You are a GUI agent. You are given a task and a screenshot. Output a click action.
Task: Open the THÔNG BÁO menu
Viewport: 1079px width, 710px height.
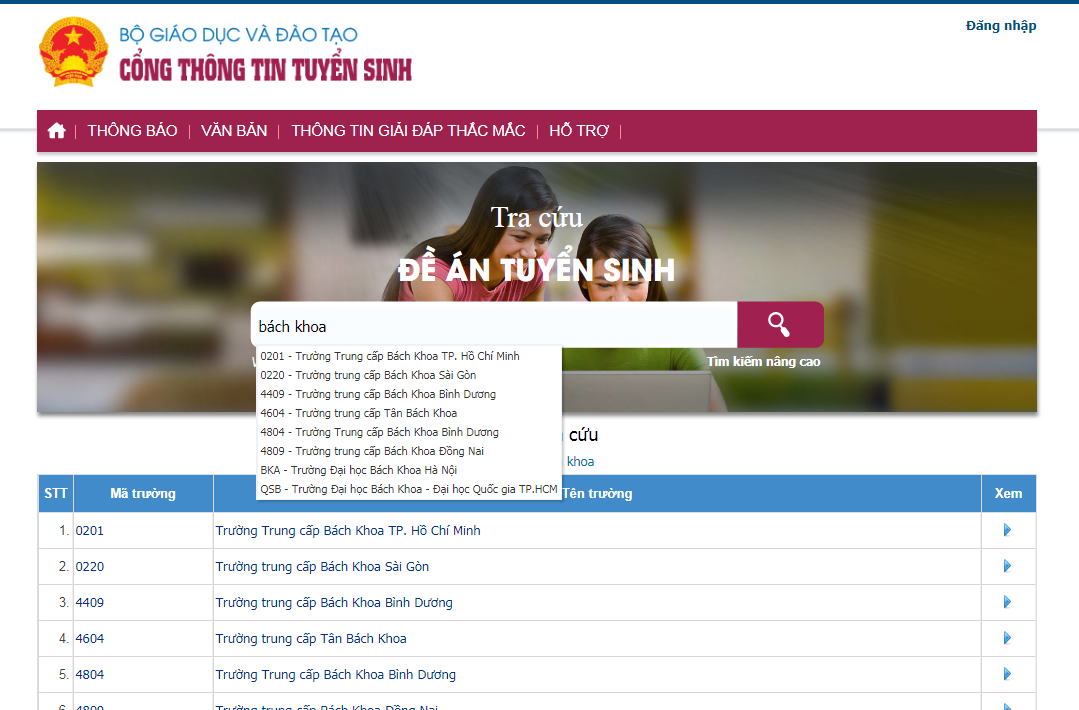pyautogui.click(x=132, y=131)
